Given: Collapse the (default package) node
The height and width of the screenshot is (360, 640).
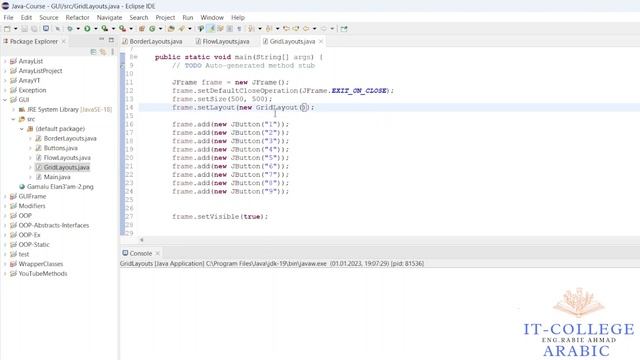Looking at the screenshot, I should tap(22, 129).
